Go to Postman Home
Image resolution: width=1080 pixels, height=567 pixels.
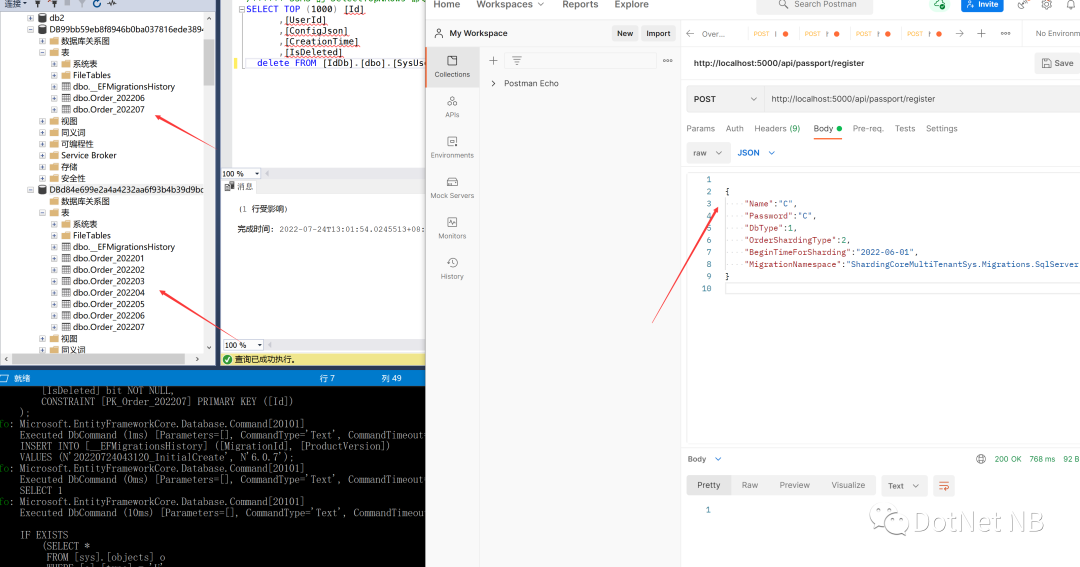tap(446, 4)
